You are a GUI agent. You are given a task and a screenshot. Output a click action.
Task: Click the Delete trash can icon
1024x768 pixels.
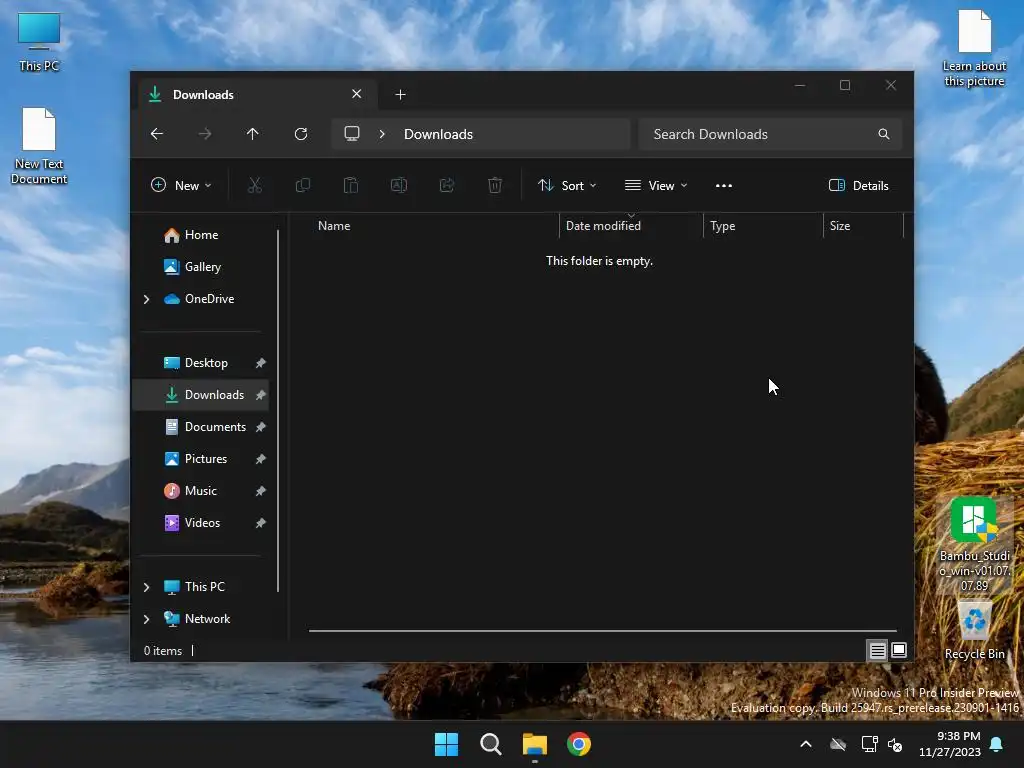point(495,185)
